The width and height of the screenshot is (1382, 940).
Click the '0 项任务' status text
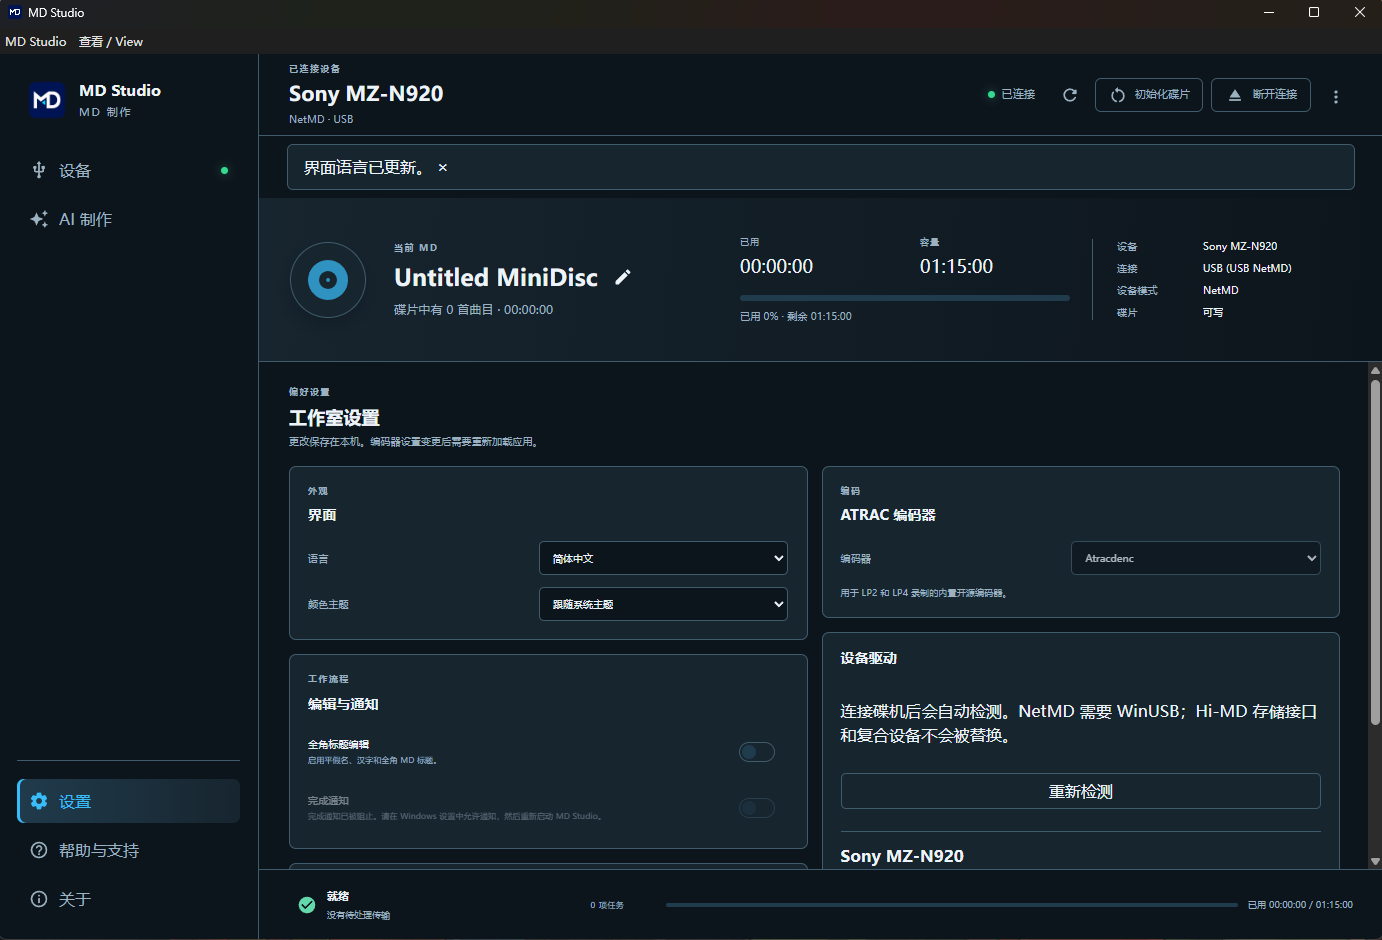pos(607,905)
